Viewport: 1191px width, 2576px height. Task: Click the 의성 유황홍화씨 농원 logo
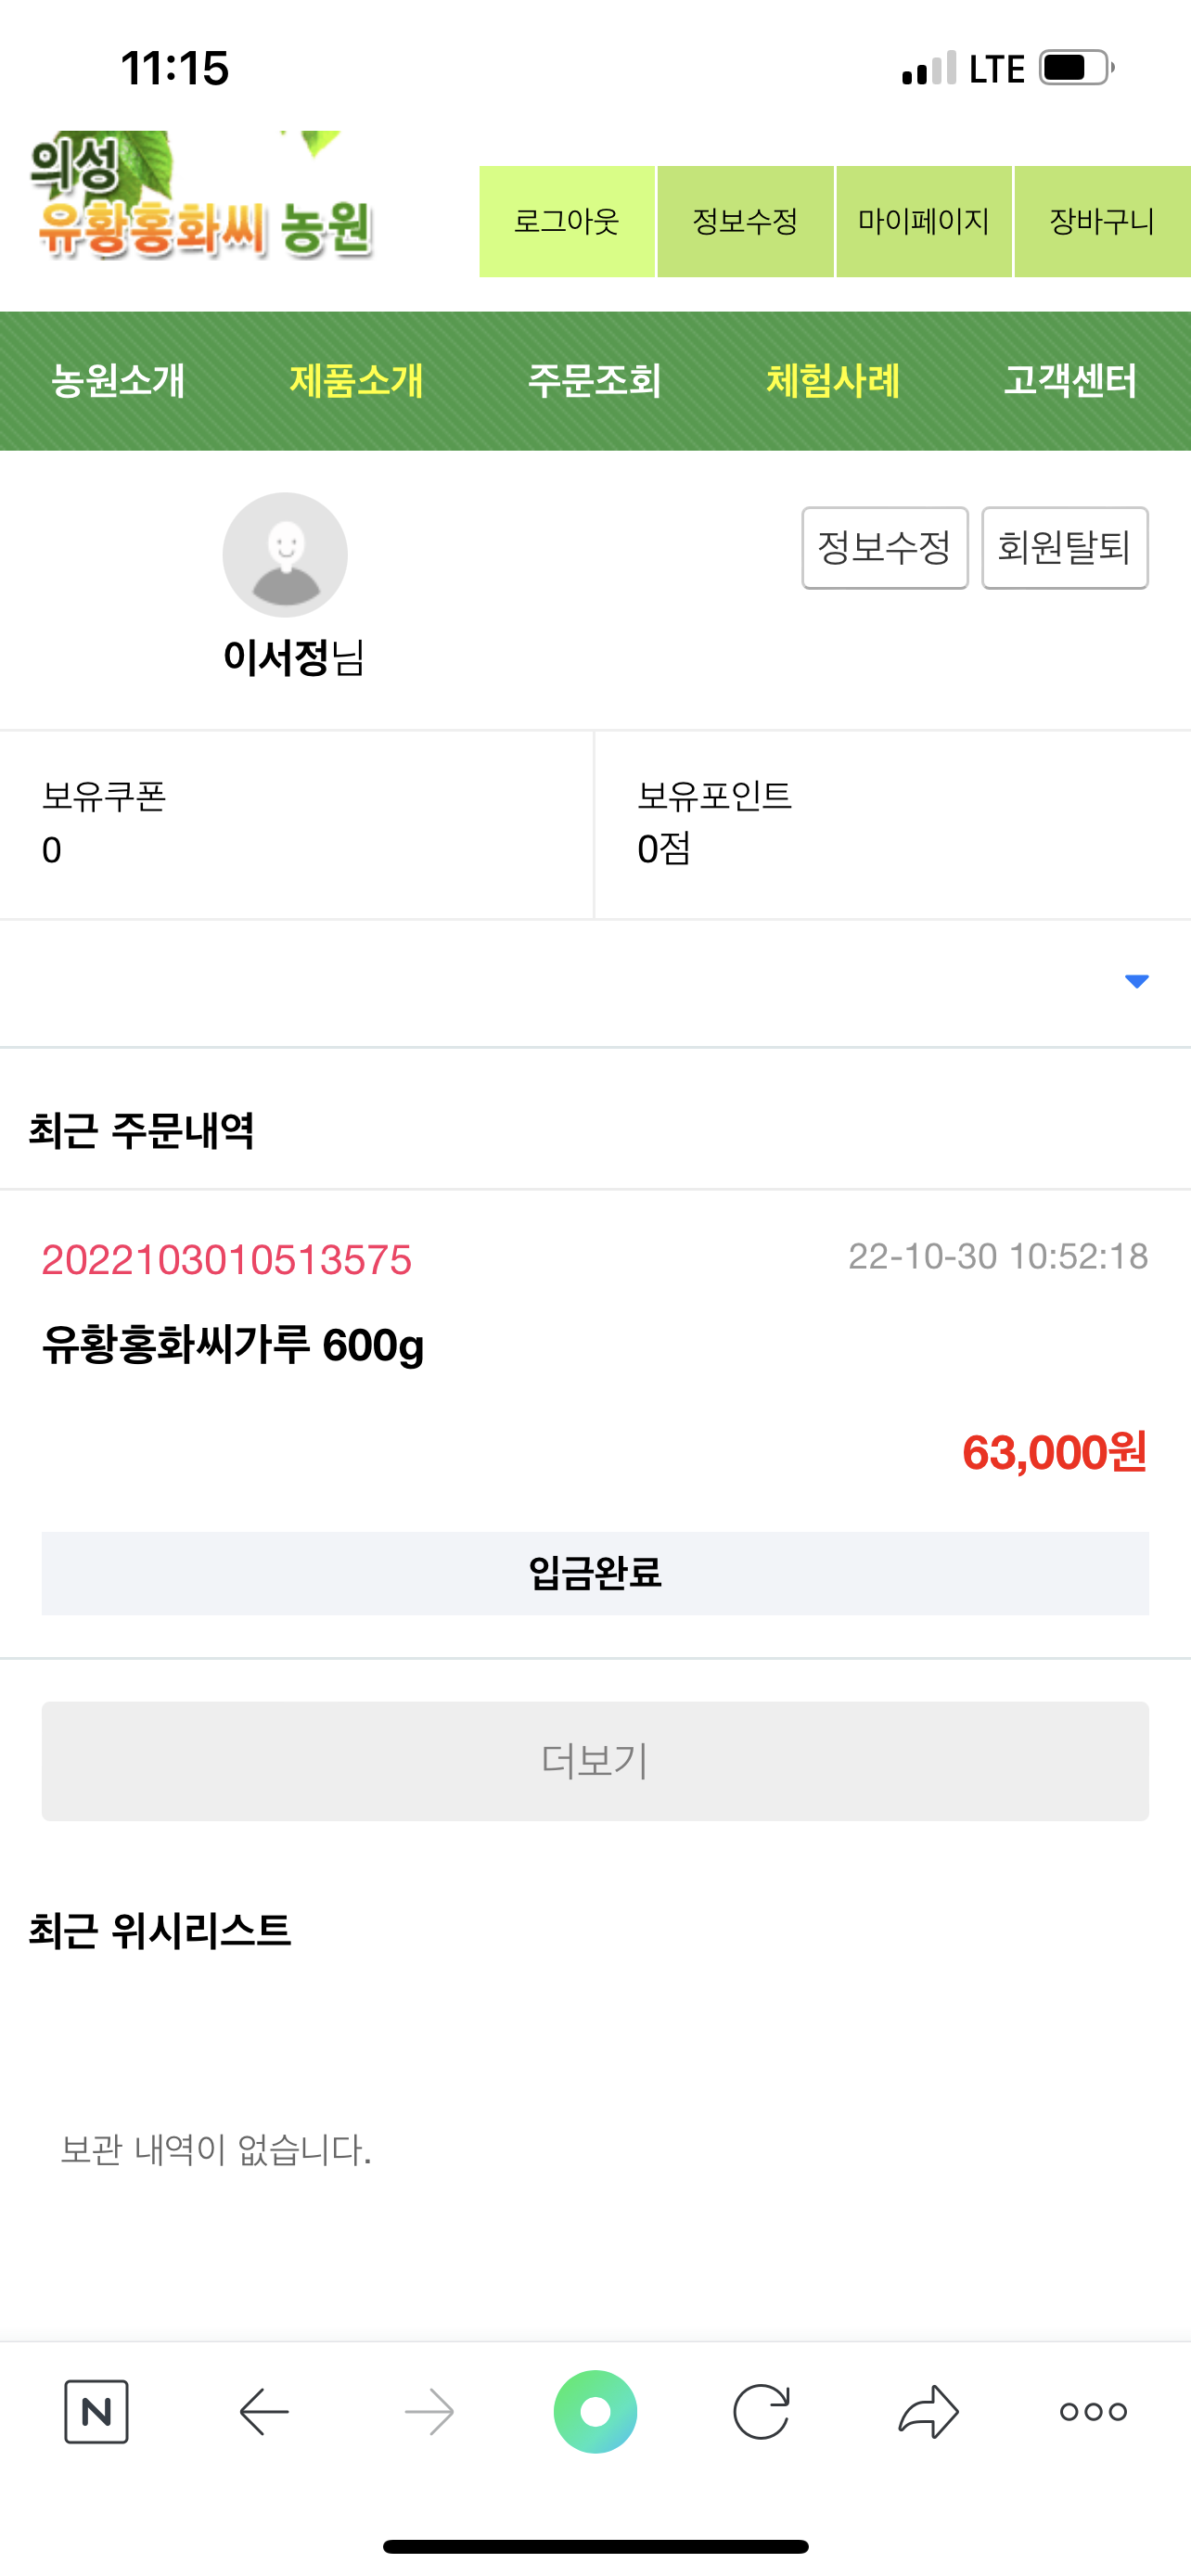pos(202,196)
